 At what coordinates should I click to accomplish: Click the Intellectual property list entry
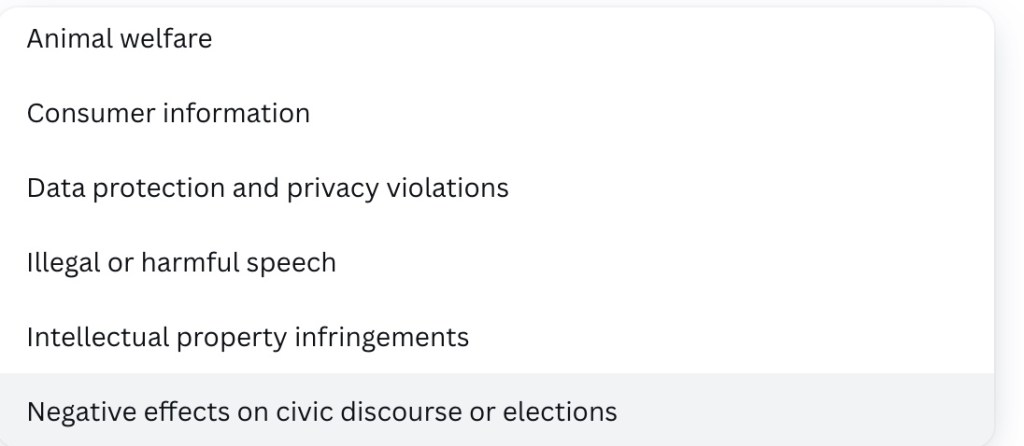[248, 337]
